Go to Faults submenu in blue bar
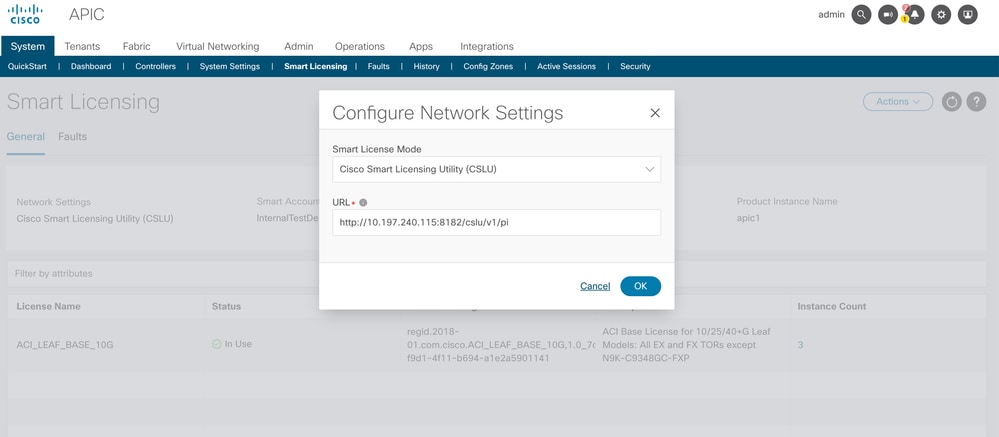Image resolution: width=999 pixels, height=437 pixels. pos(378,66)
